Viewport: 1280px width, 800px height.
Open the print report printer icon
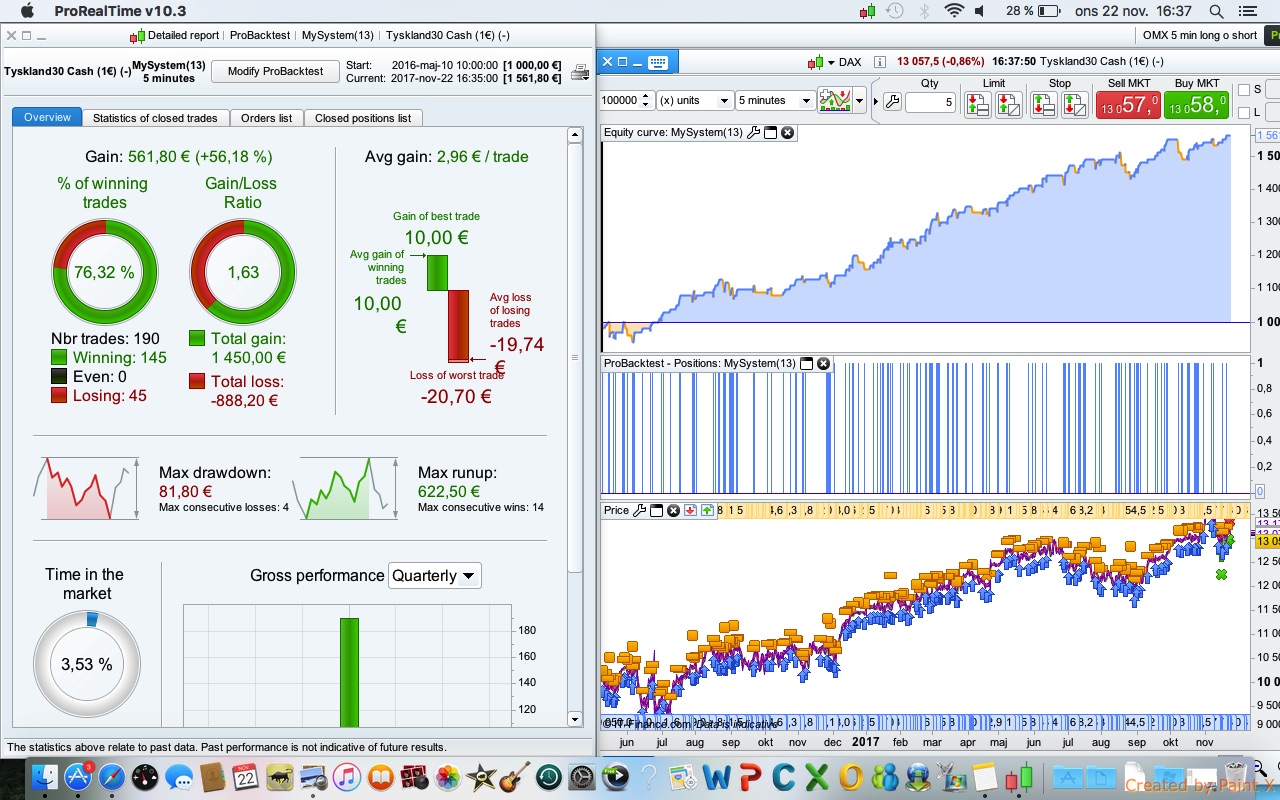pyautogui.click(x=580, y=72)
